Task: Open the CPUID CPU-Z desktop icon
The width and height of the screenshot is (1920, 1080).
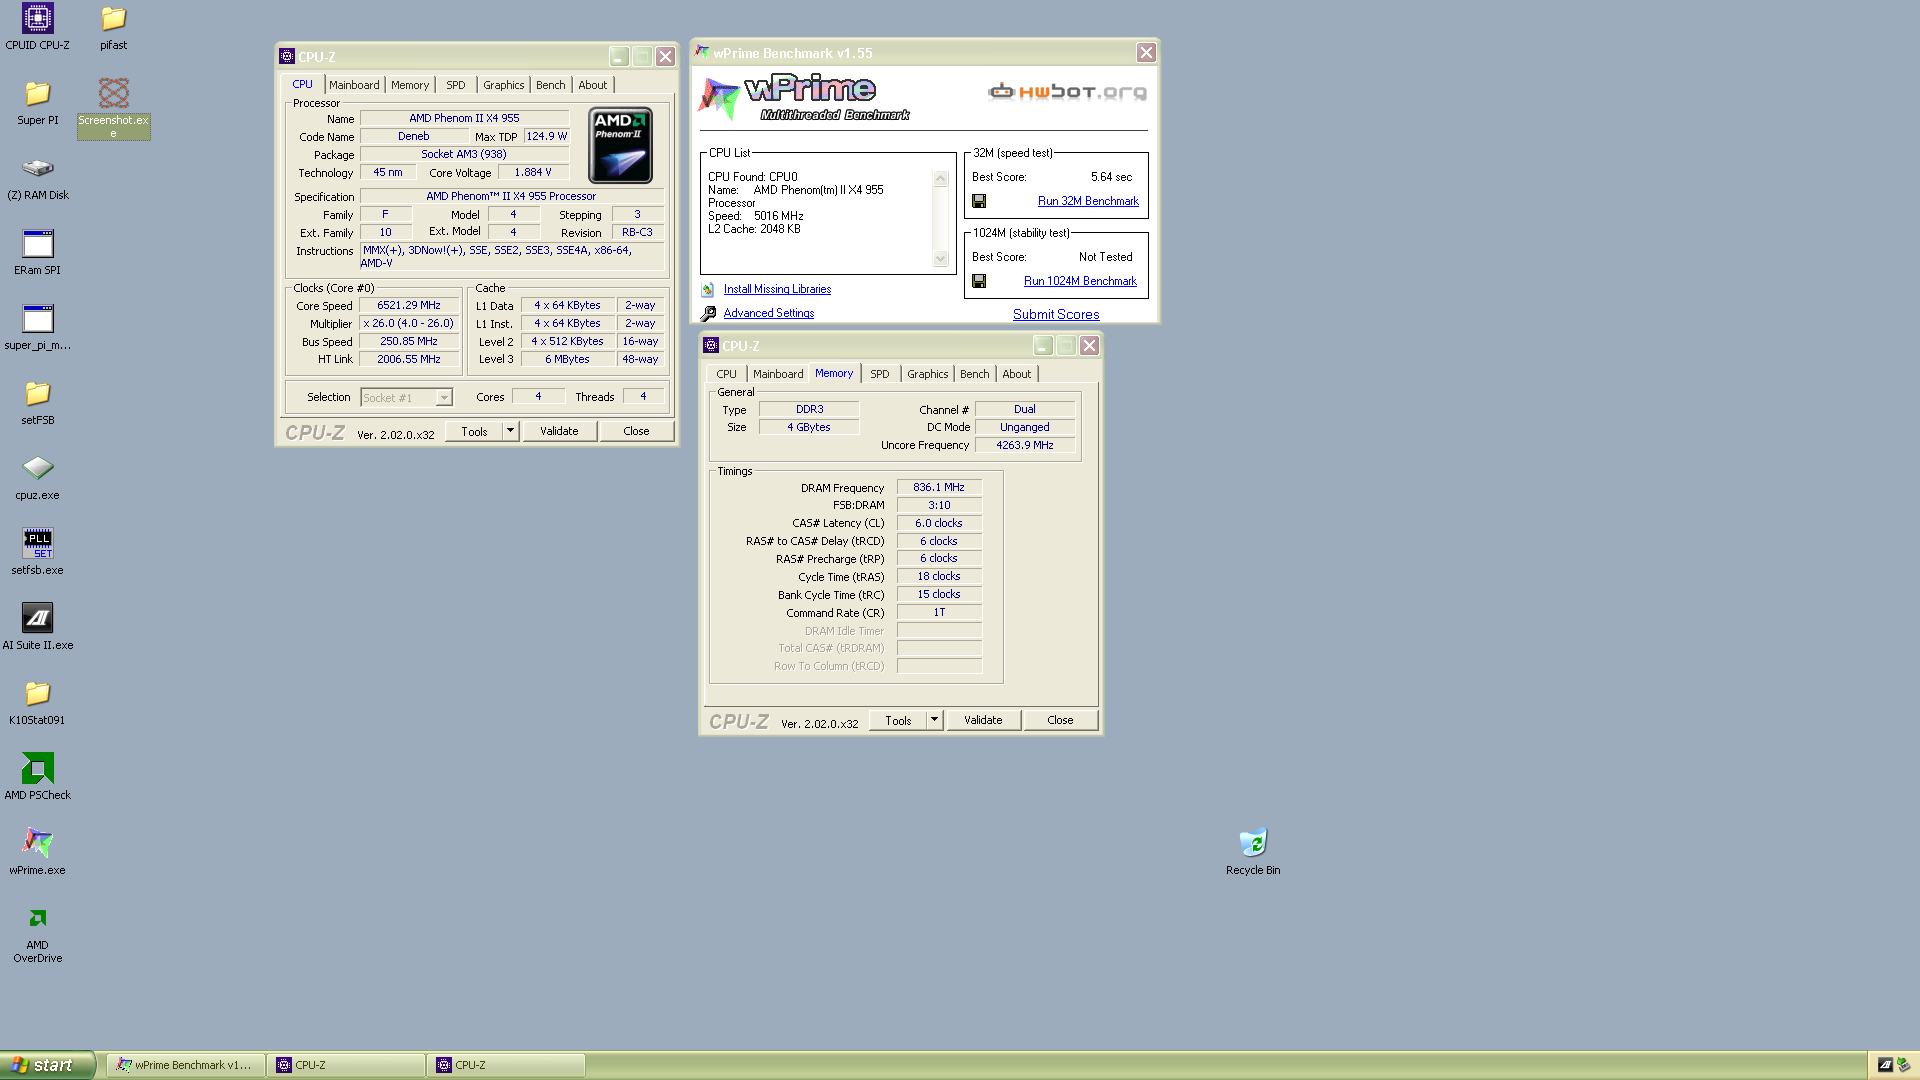Action: point(37,27)
